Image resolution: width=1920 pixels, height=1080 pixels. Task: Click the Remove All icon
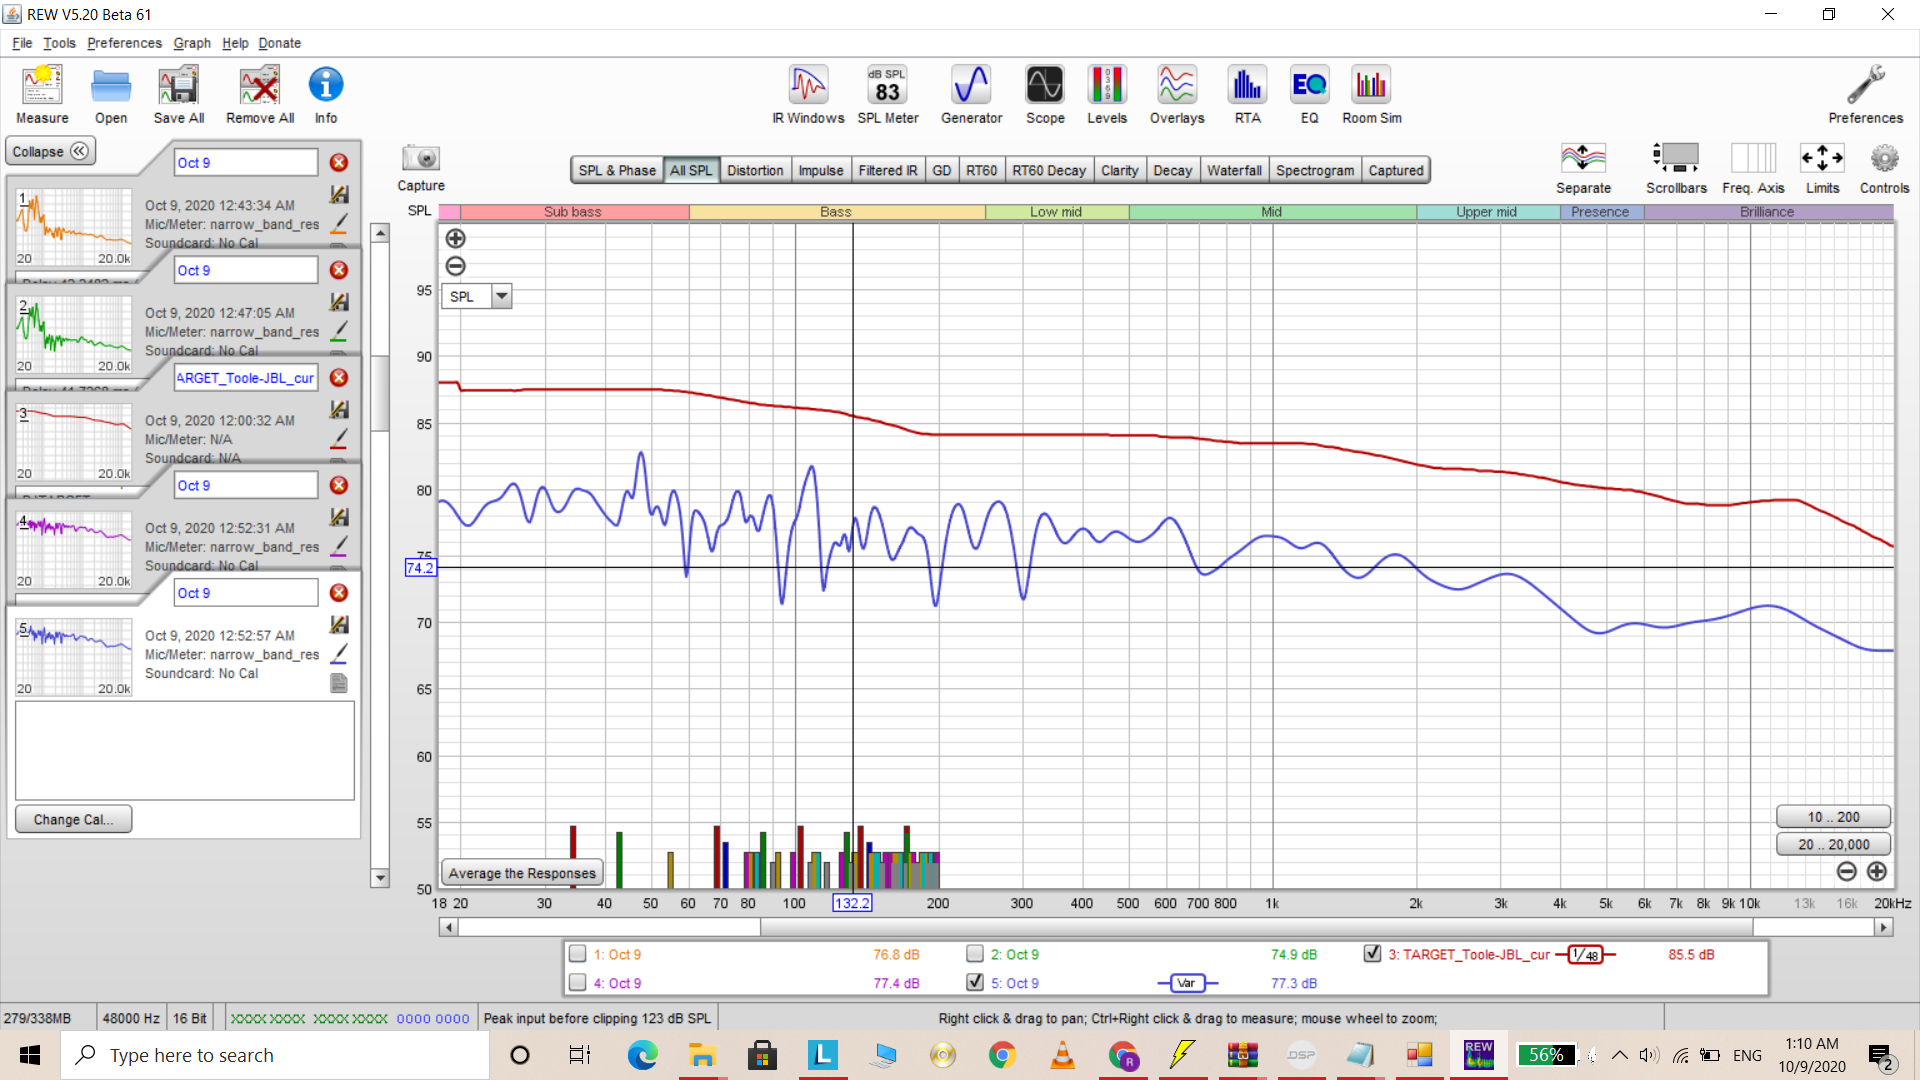click(260, 95)
